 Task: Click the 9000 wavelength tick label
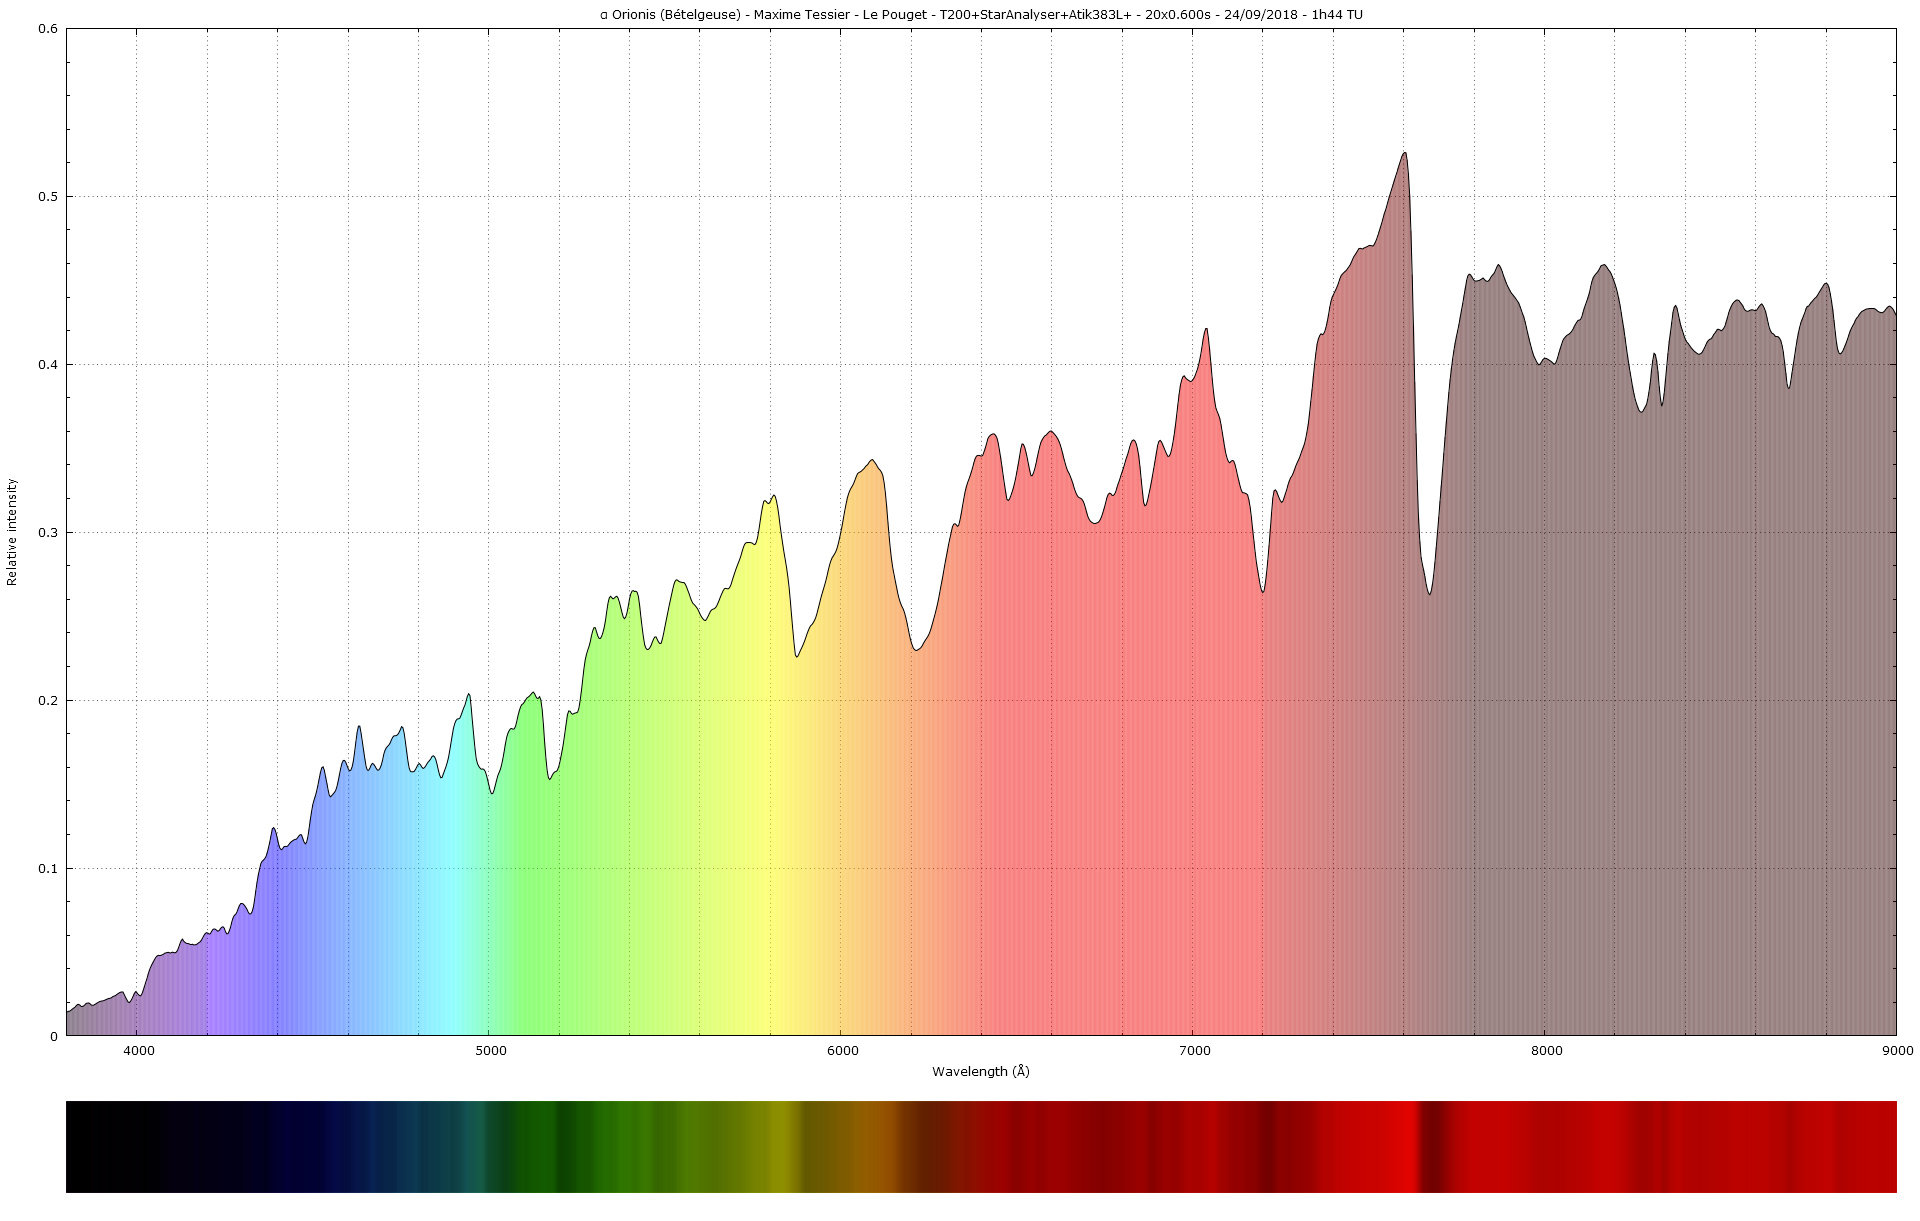(1897, 1050)
